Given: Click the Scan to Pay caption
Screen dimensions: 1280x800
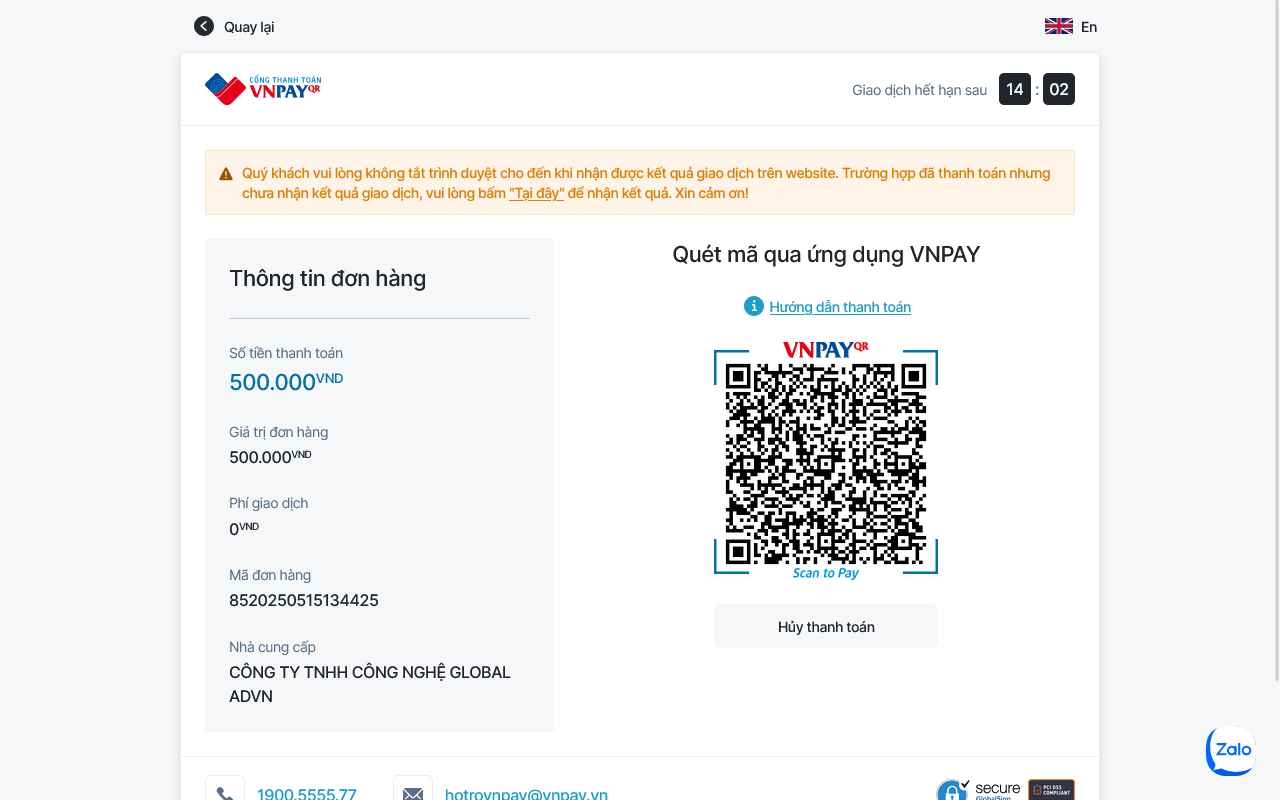Looking at the screenshot, I should pos(826,573).
